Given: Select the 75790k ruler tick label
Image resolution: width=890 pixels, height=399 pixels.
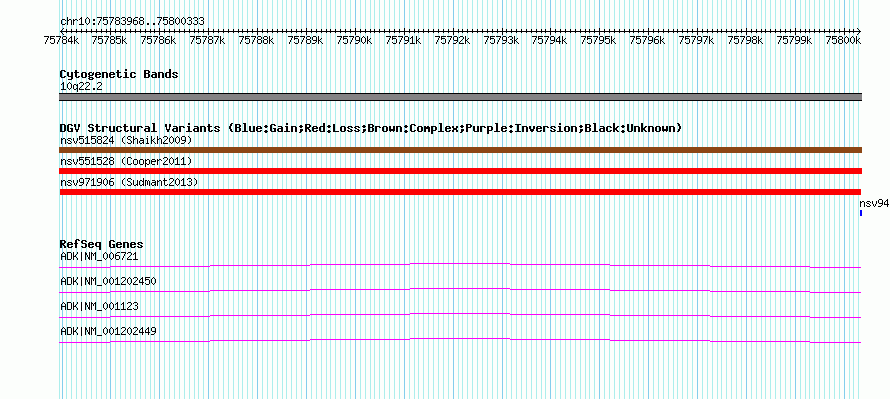Looking at the screenshot, I should coord(354,40).
